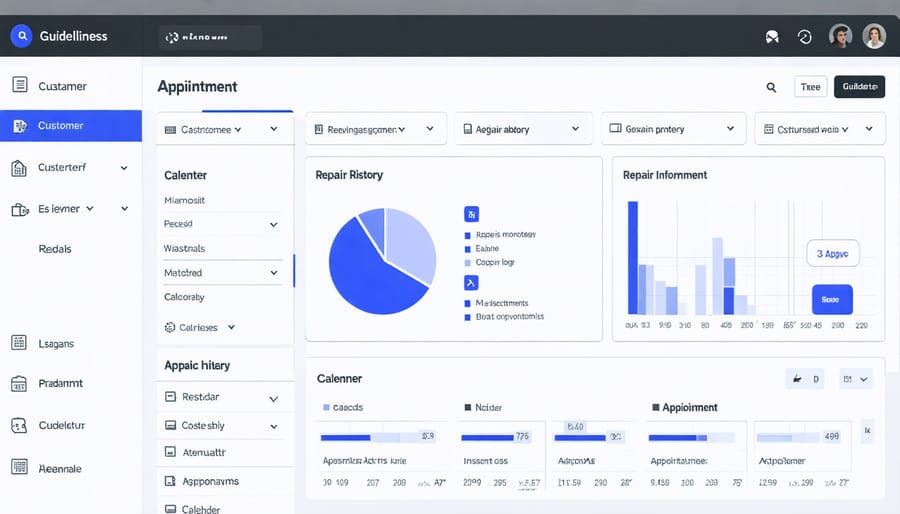Image resolution: width=900 pixels, height=514 pixels.
Task: Click the 3 Apgvo button on chart
Action: (832, 254)
